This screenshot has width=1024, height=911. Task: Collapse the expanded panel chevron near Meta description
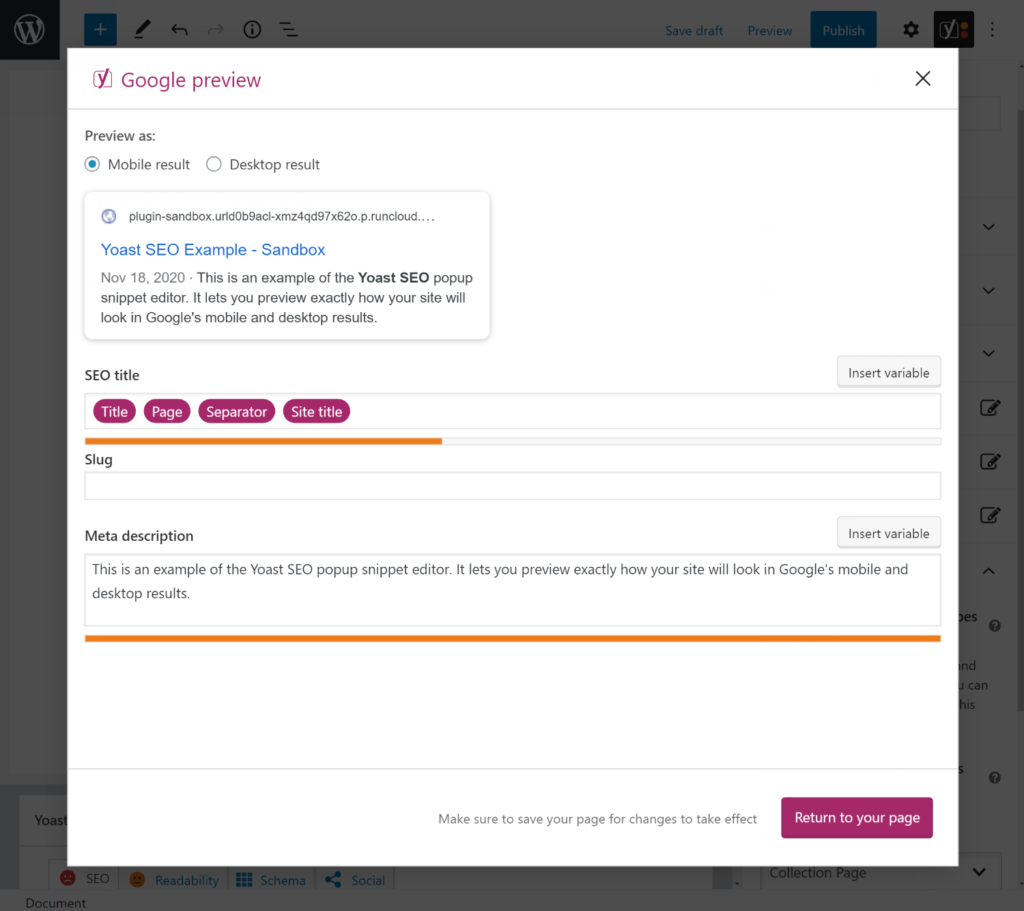pyautogui.click(x=988, y=570)
